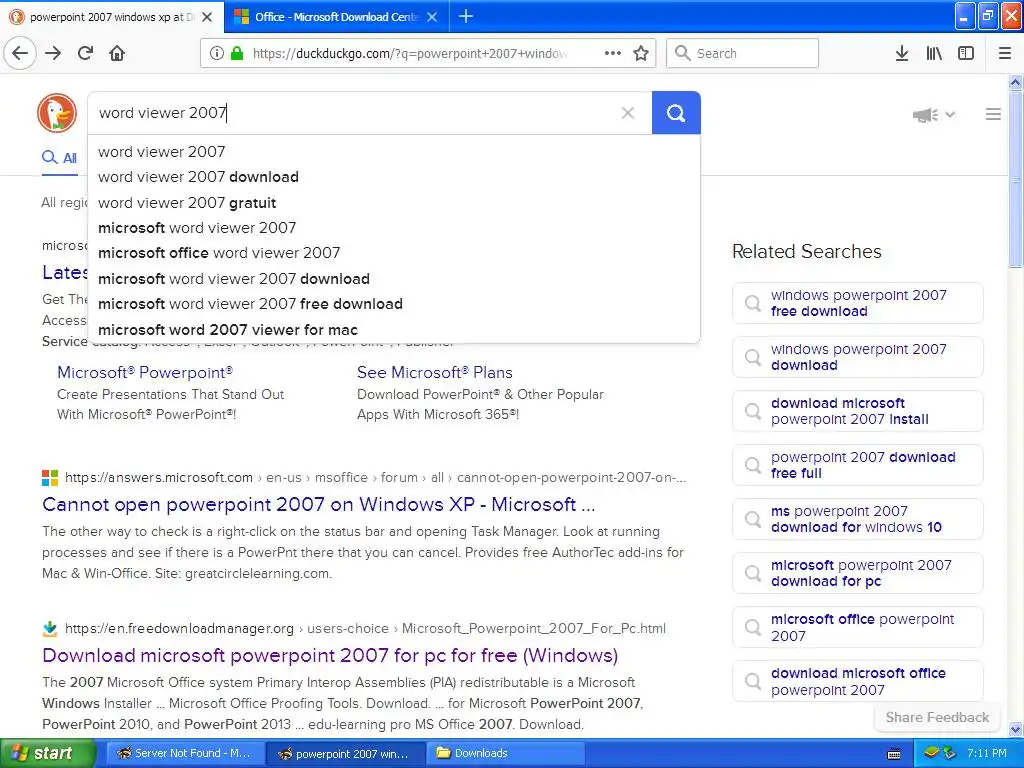The image size is (1024, 768).
Task: Choose suggestion 'word viewer 2007'
Action: [394, 152]
